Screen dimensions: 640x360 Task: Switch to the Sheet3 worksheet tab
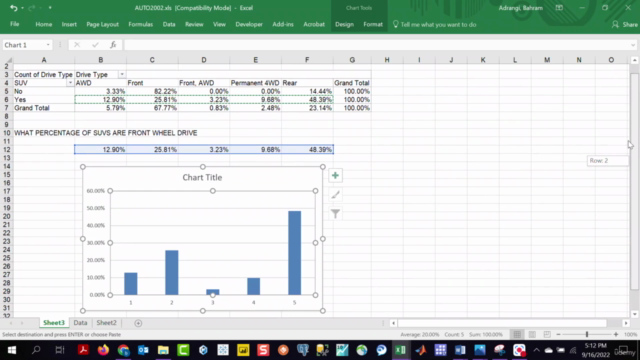(54, 323)
